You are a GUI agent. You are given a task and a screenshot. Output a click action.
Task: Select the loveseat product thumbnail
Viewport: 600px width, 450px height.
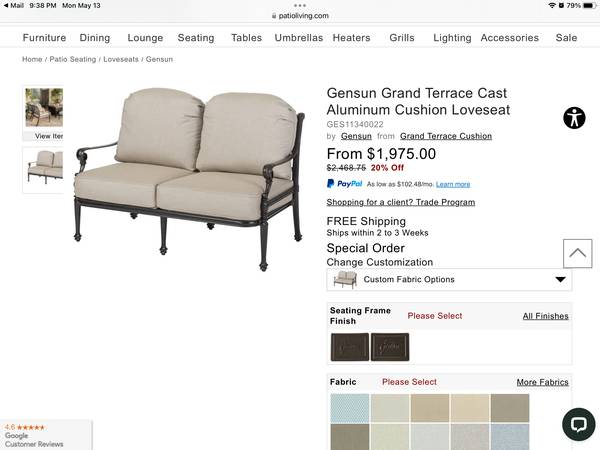click(43, 170)
